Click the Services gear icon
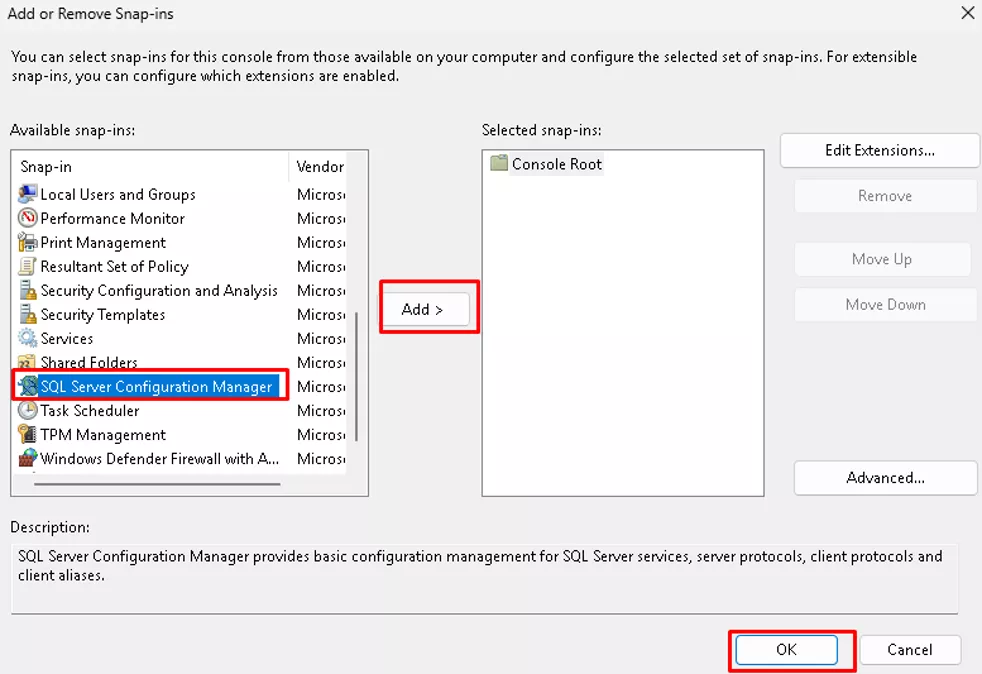The image size is (982, 674). point(28,338)
